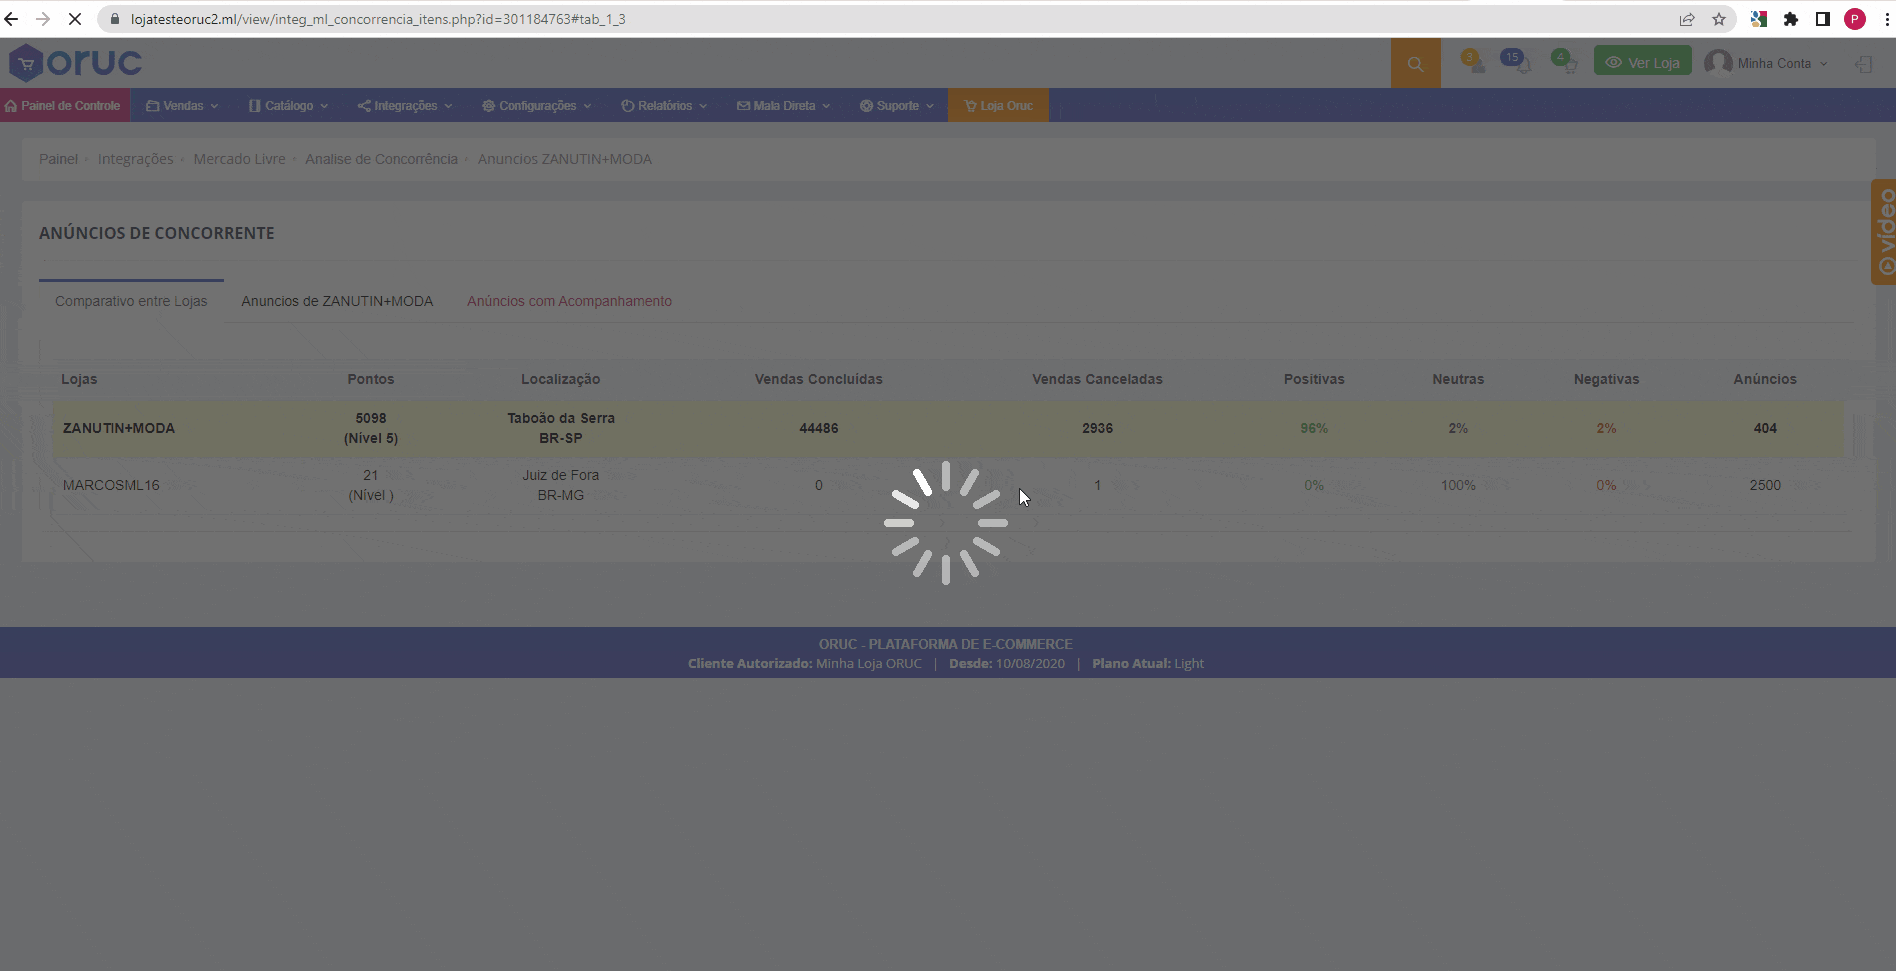Click the share page icon in address bar
The width and height of the screenshot is (1896, 971).
(x=1687, y=19)
